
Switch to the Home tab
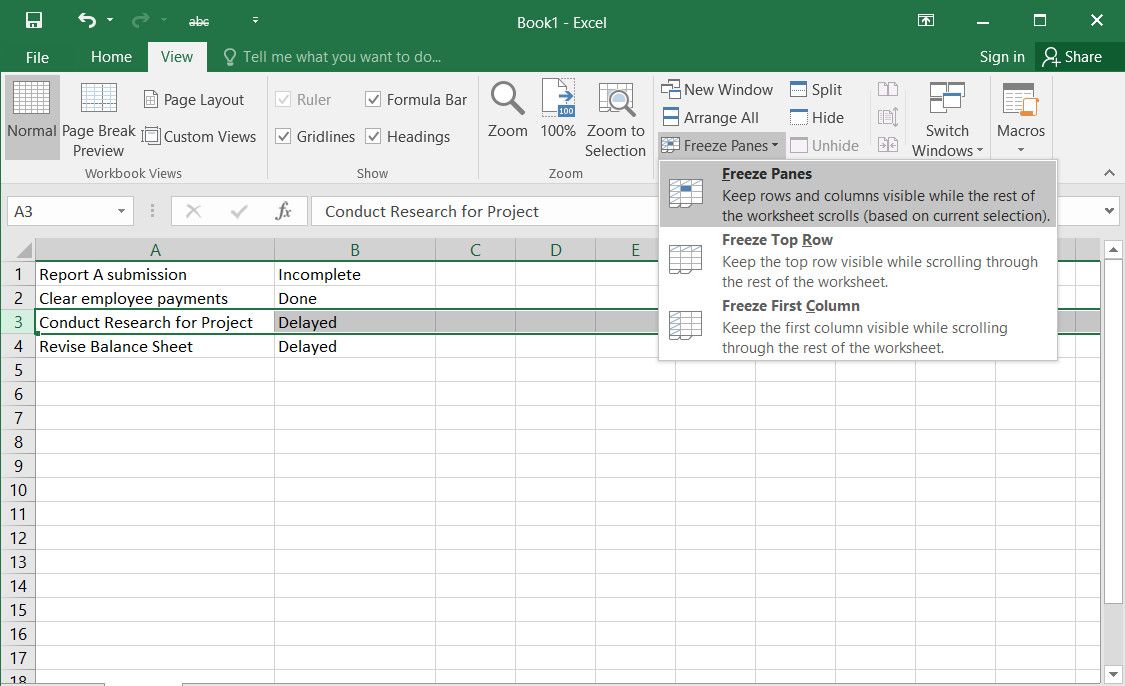tap(111, 57)
